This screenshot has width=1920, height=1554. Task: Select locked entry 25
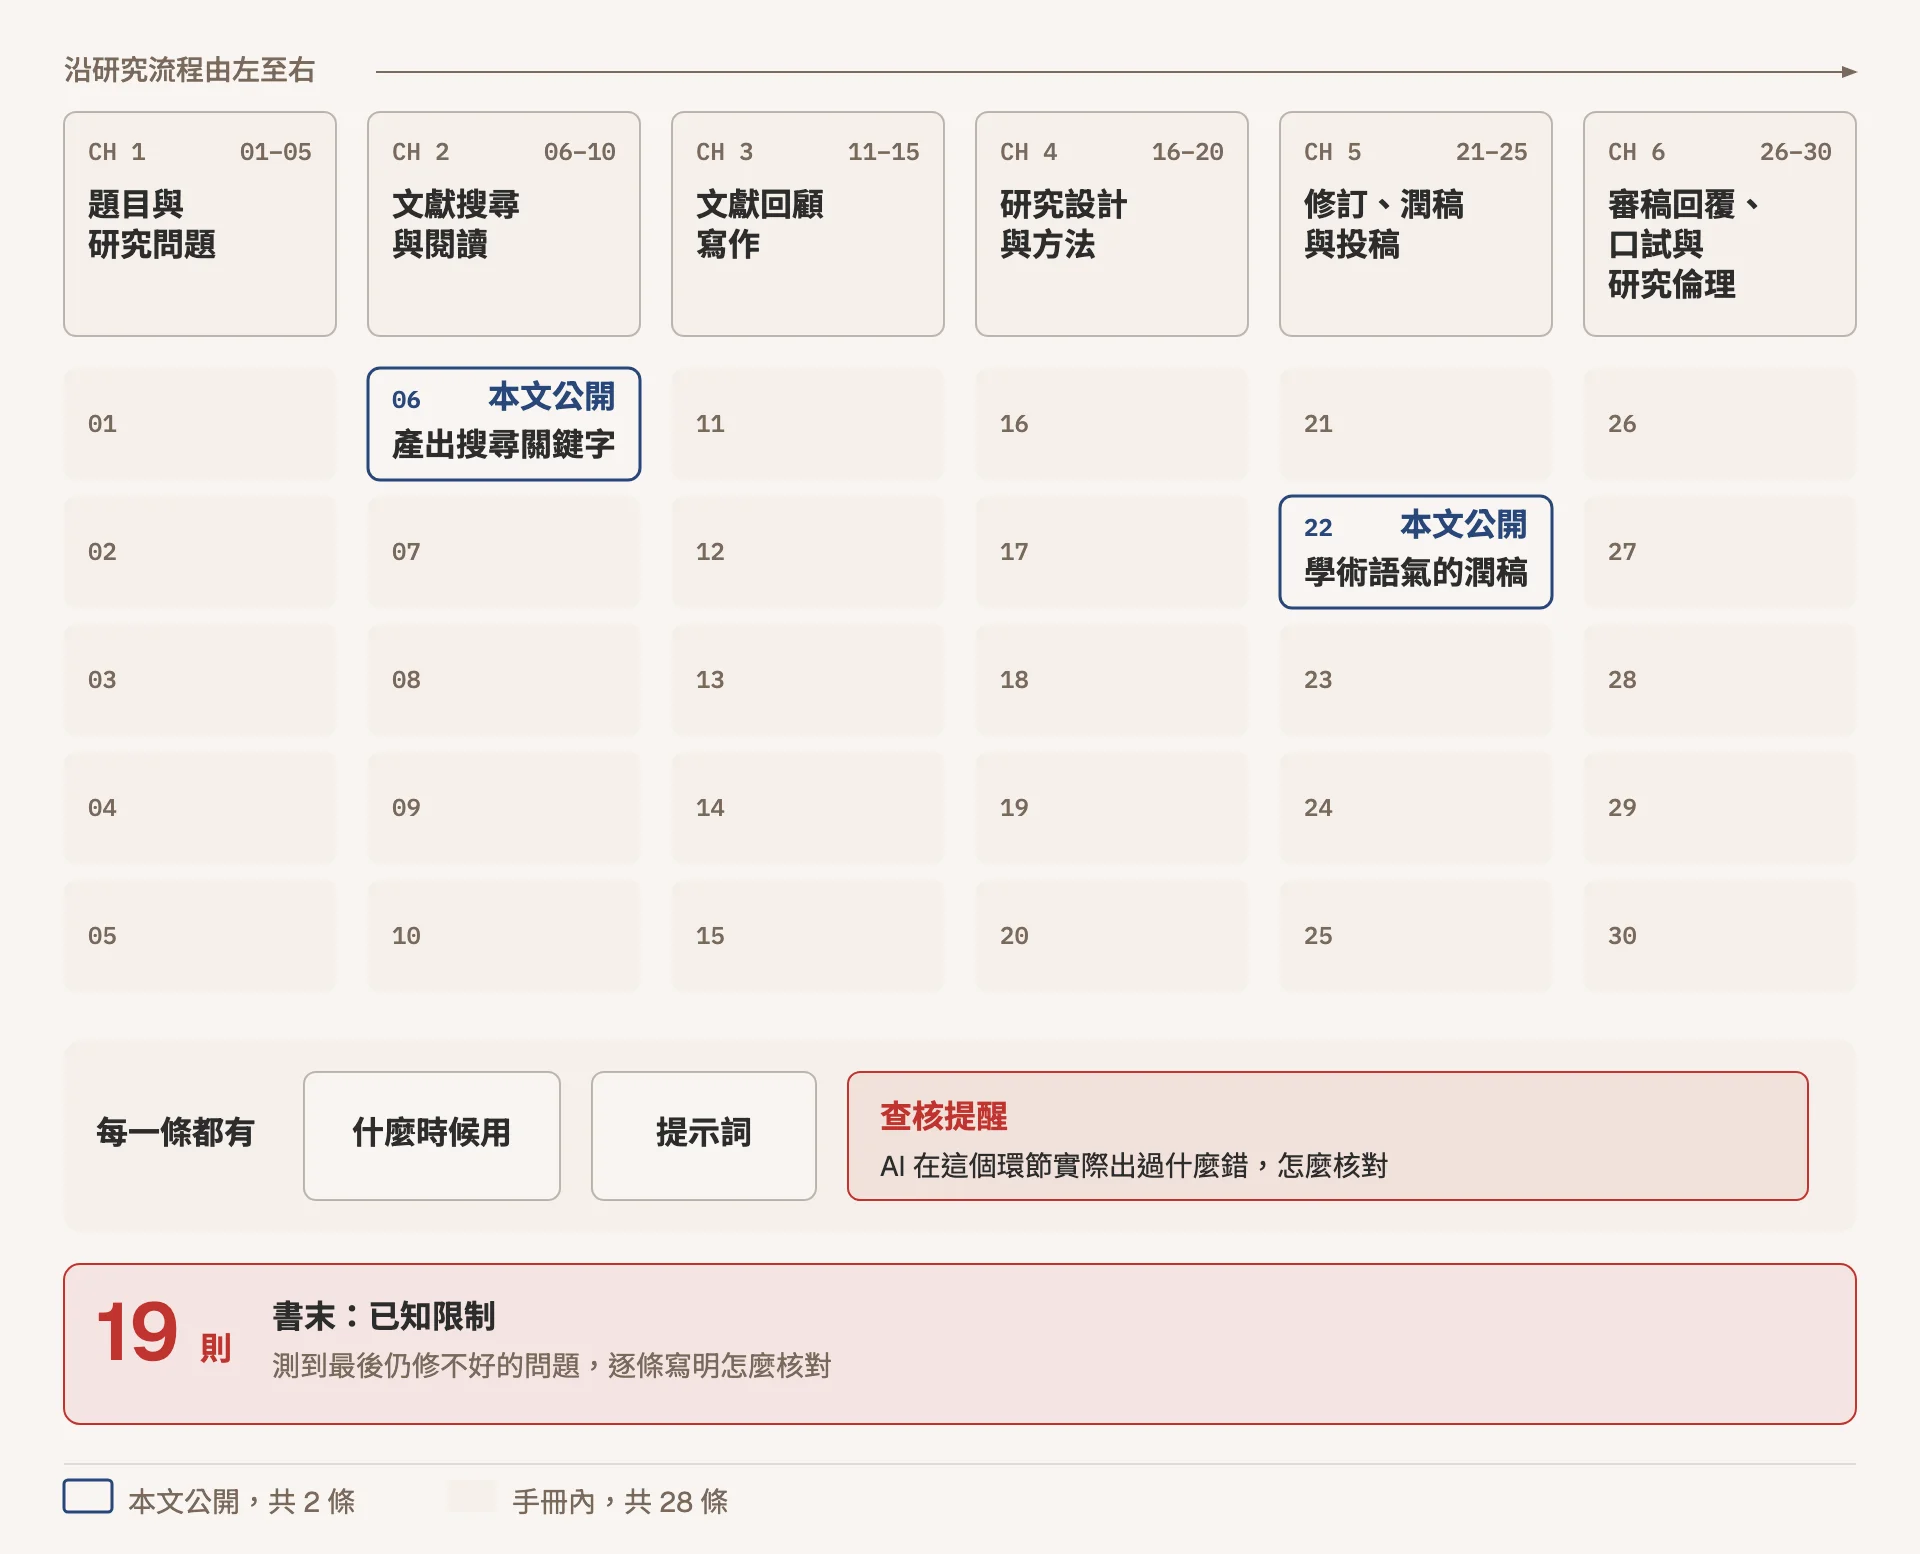tap(1416, 936)
